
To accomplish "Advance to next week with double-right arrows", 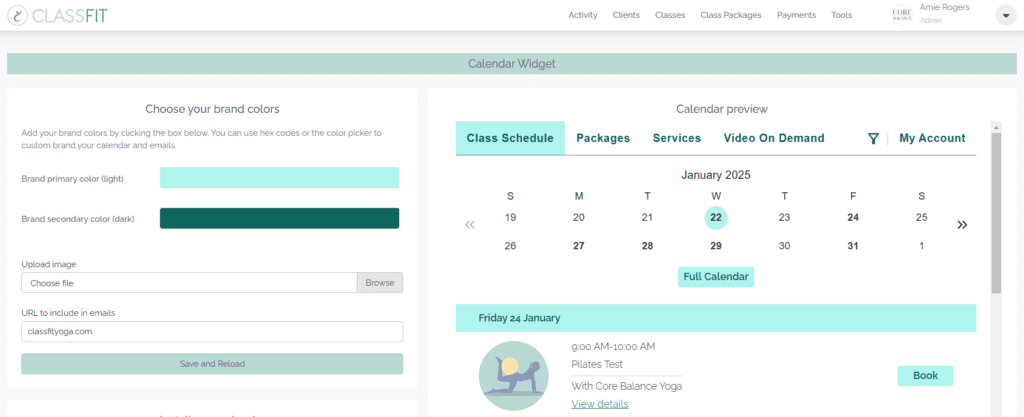I will pos(962,225).
